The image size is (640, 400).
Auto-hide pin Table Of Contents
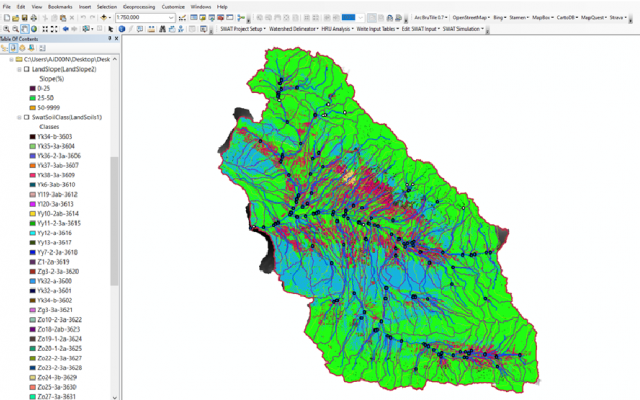(x=109, y=38)
